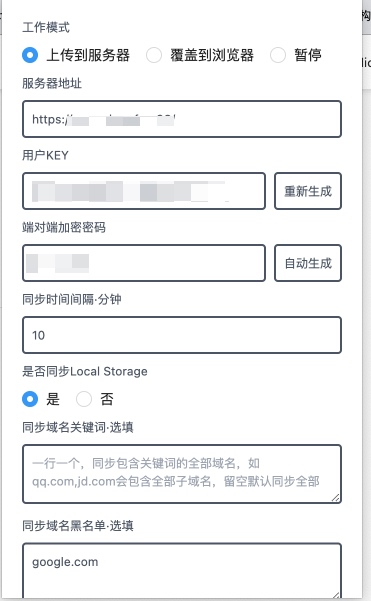Image resolution: width=371 pixels, height=601 pixels.
Task: Click the 重新生成 button
Action: pos(308,191)
